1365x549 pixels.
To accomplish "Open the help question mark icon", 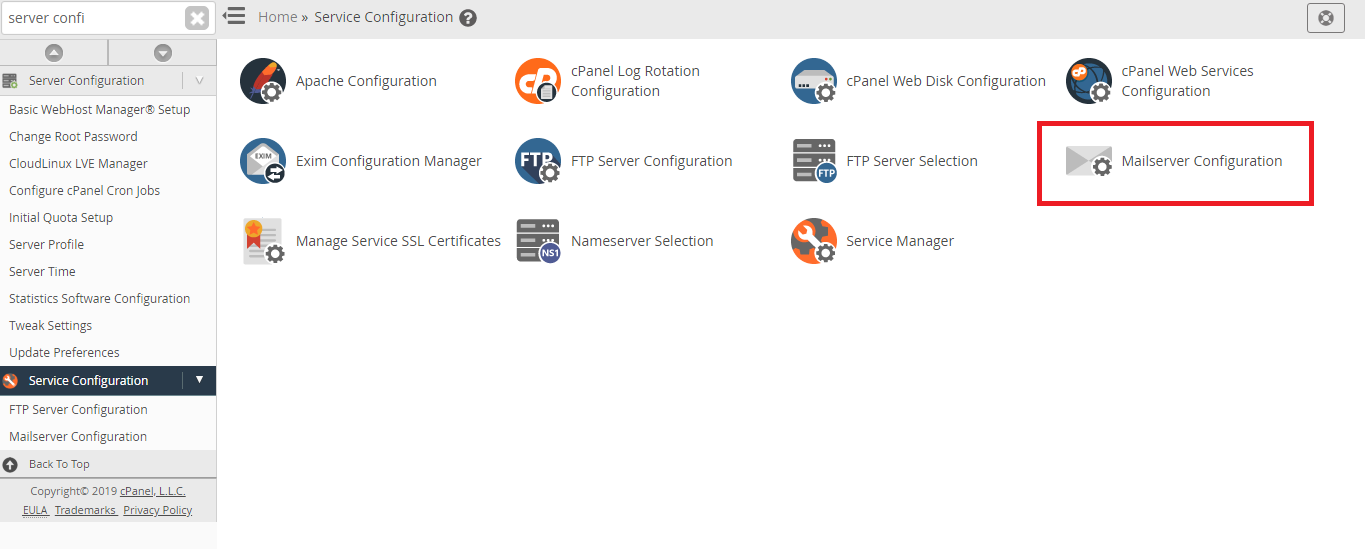I will [468, 18].
